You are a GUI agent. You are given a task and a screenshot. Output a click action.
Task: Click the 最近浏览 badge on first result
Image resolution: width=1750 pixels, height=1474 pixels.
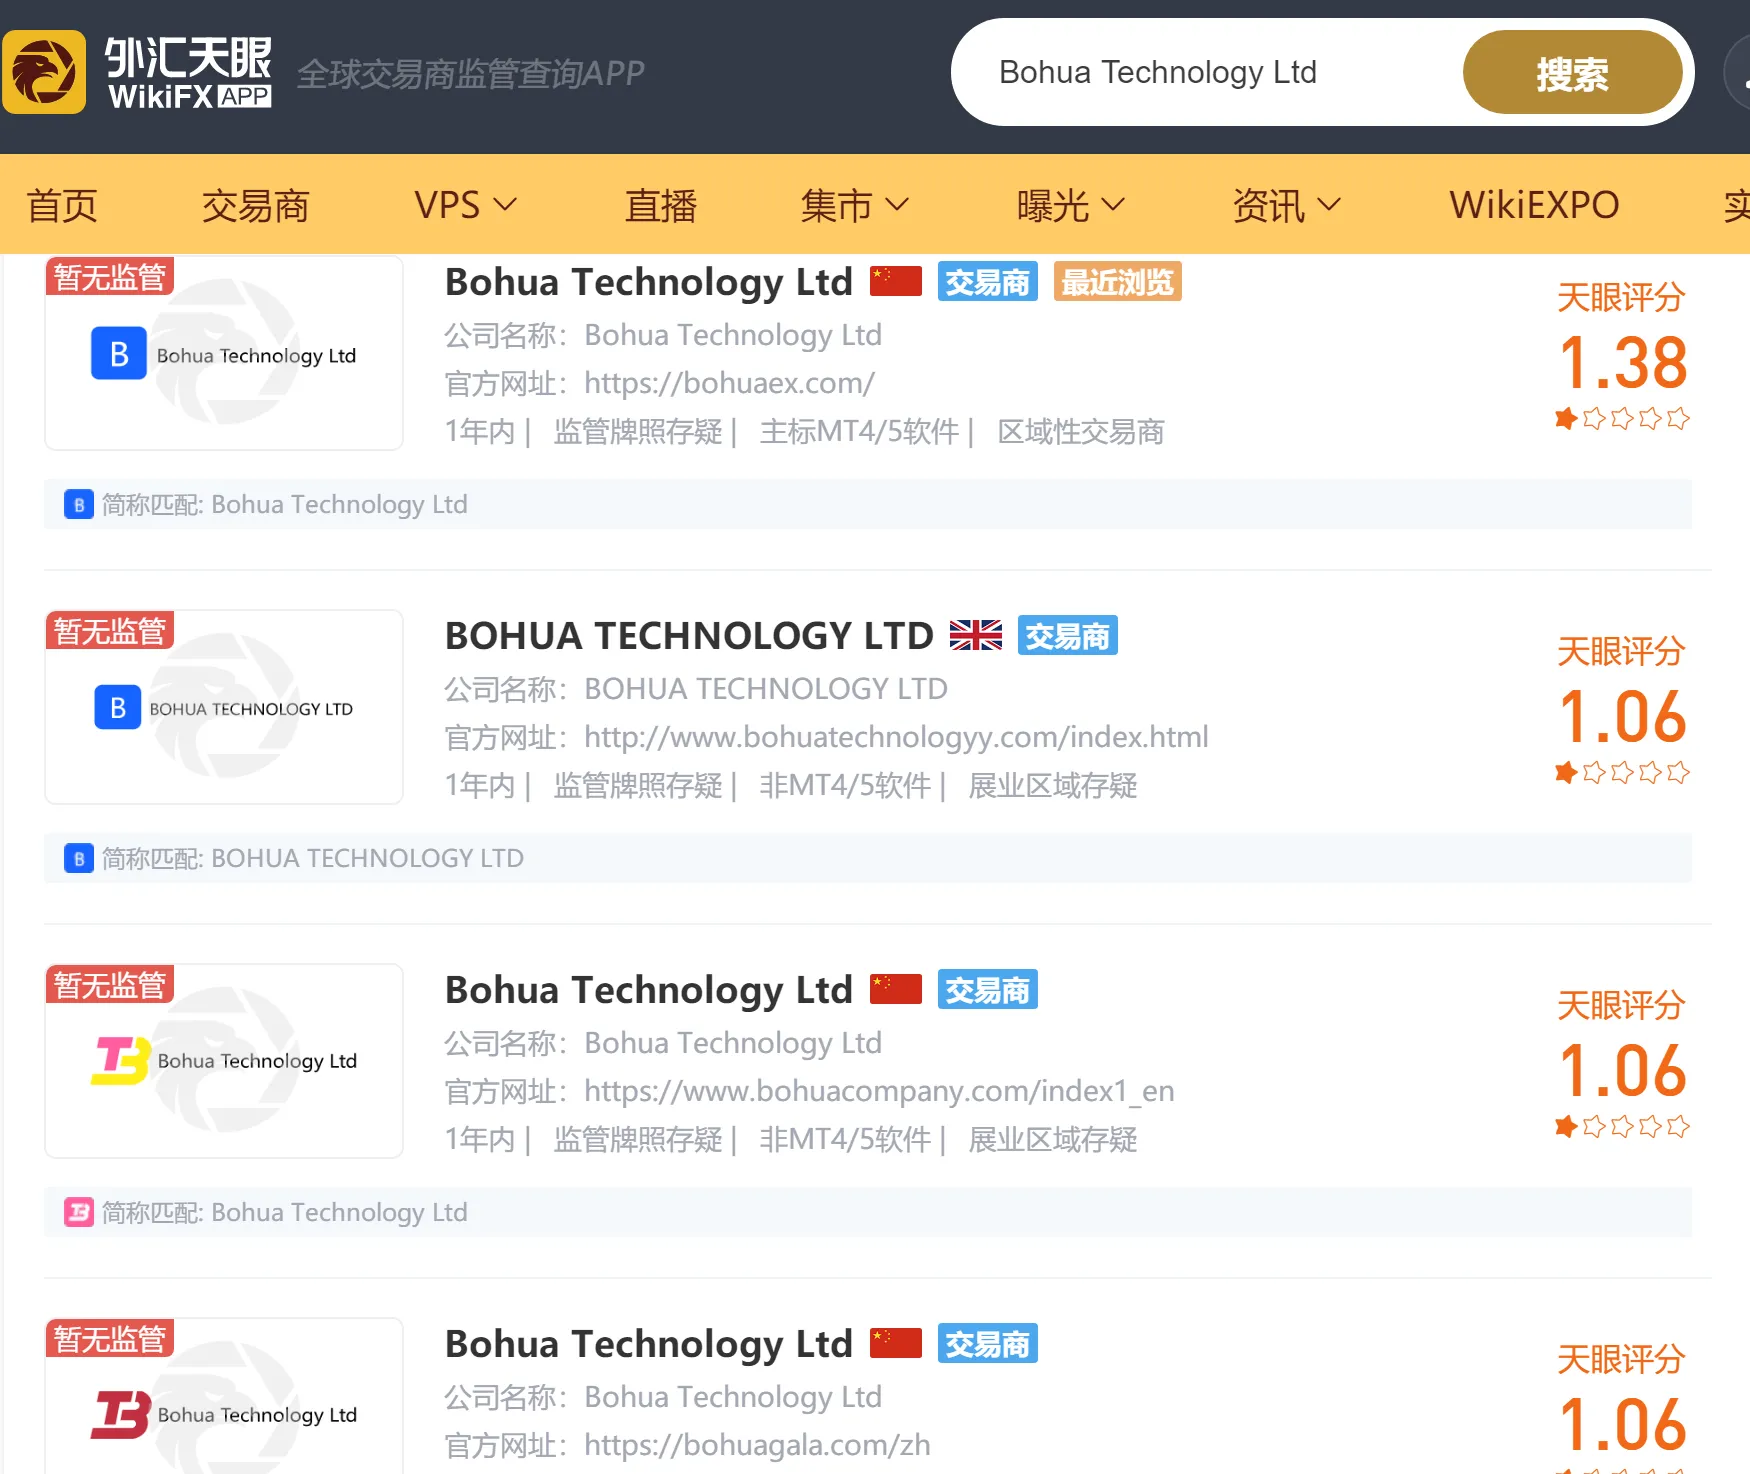click(1117, 282)
